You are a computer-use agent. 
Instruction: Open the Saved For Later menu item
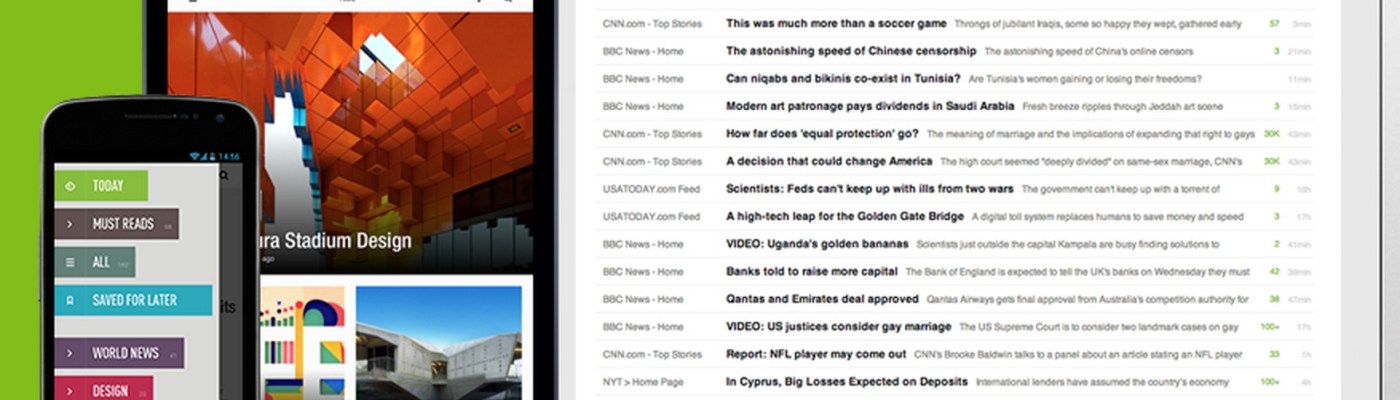135,300
